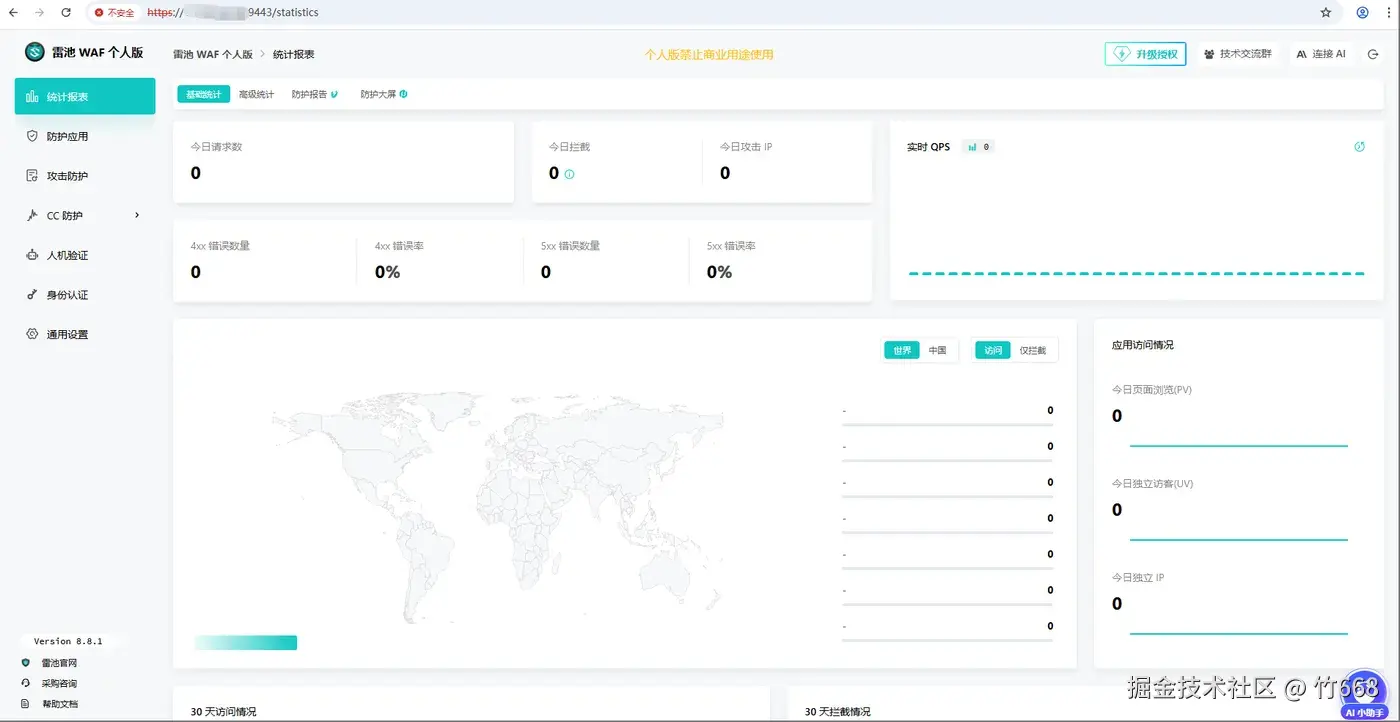Open the browser three-dot menu

[1388, 13]
